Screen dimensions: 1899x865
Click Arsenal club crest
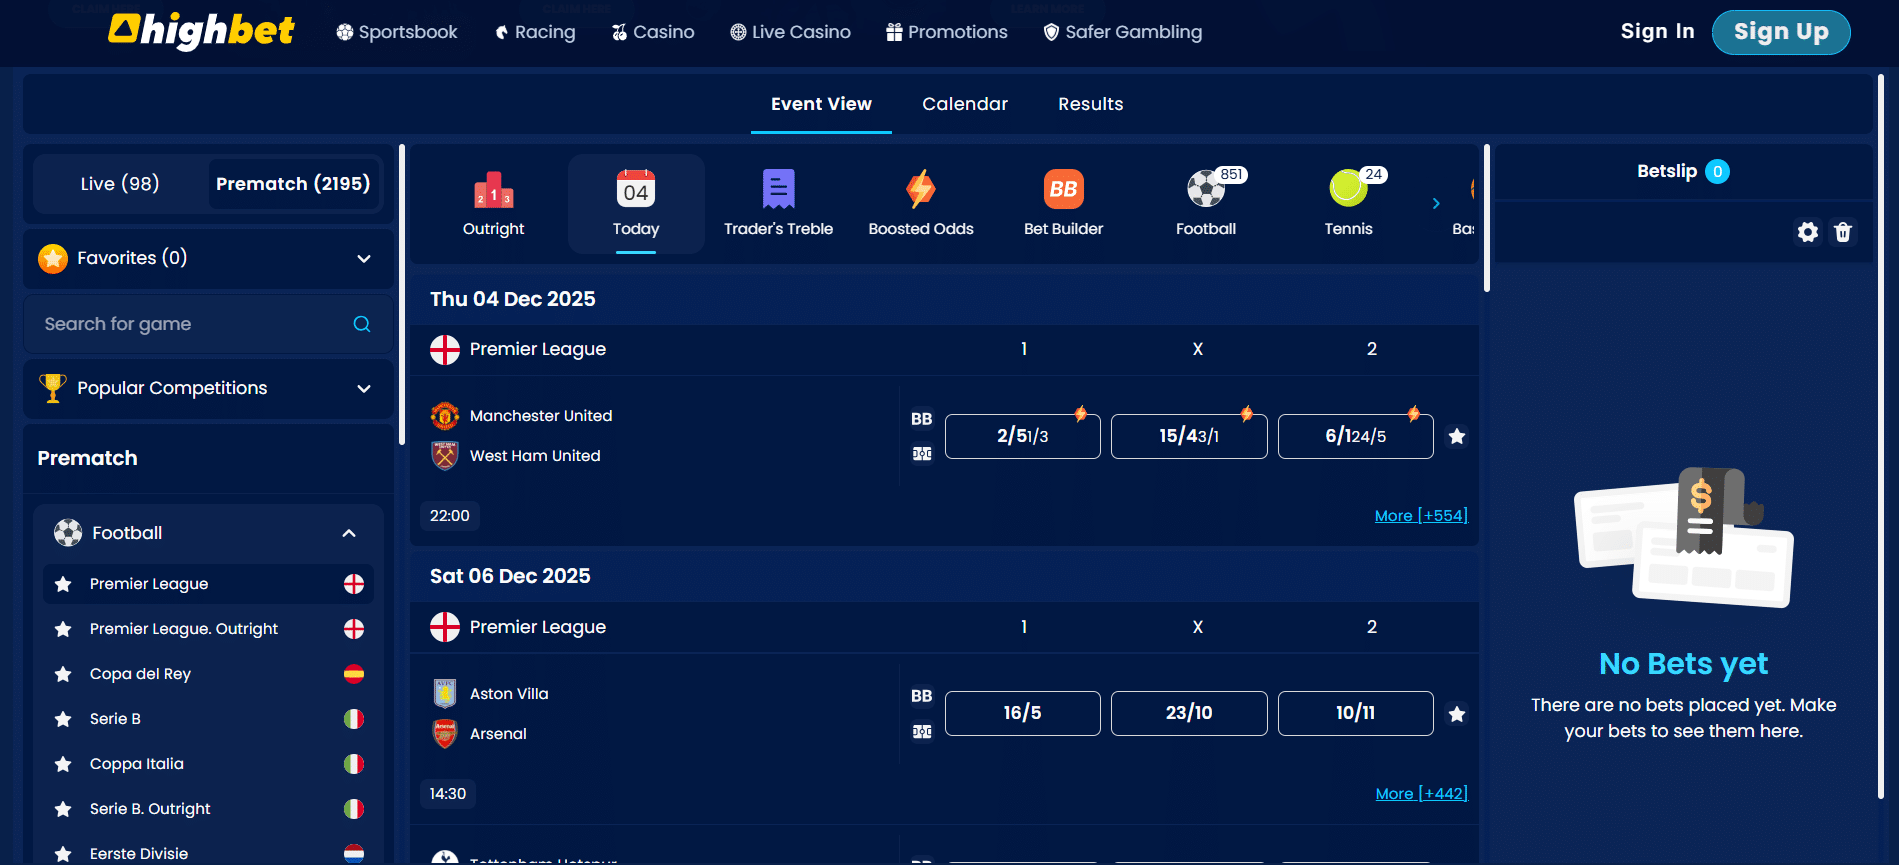[445, 733]
